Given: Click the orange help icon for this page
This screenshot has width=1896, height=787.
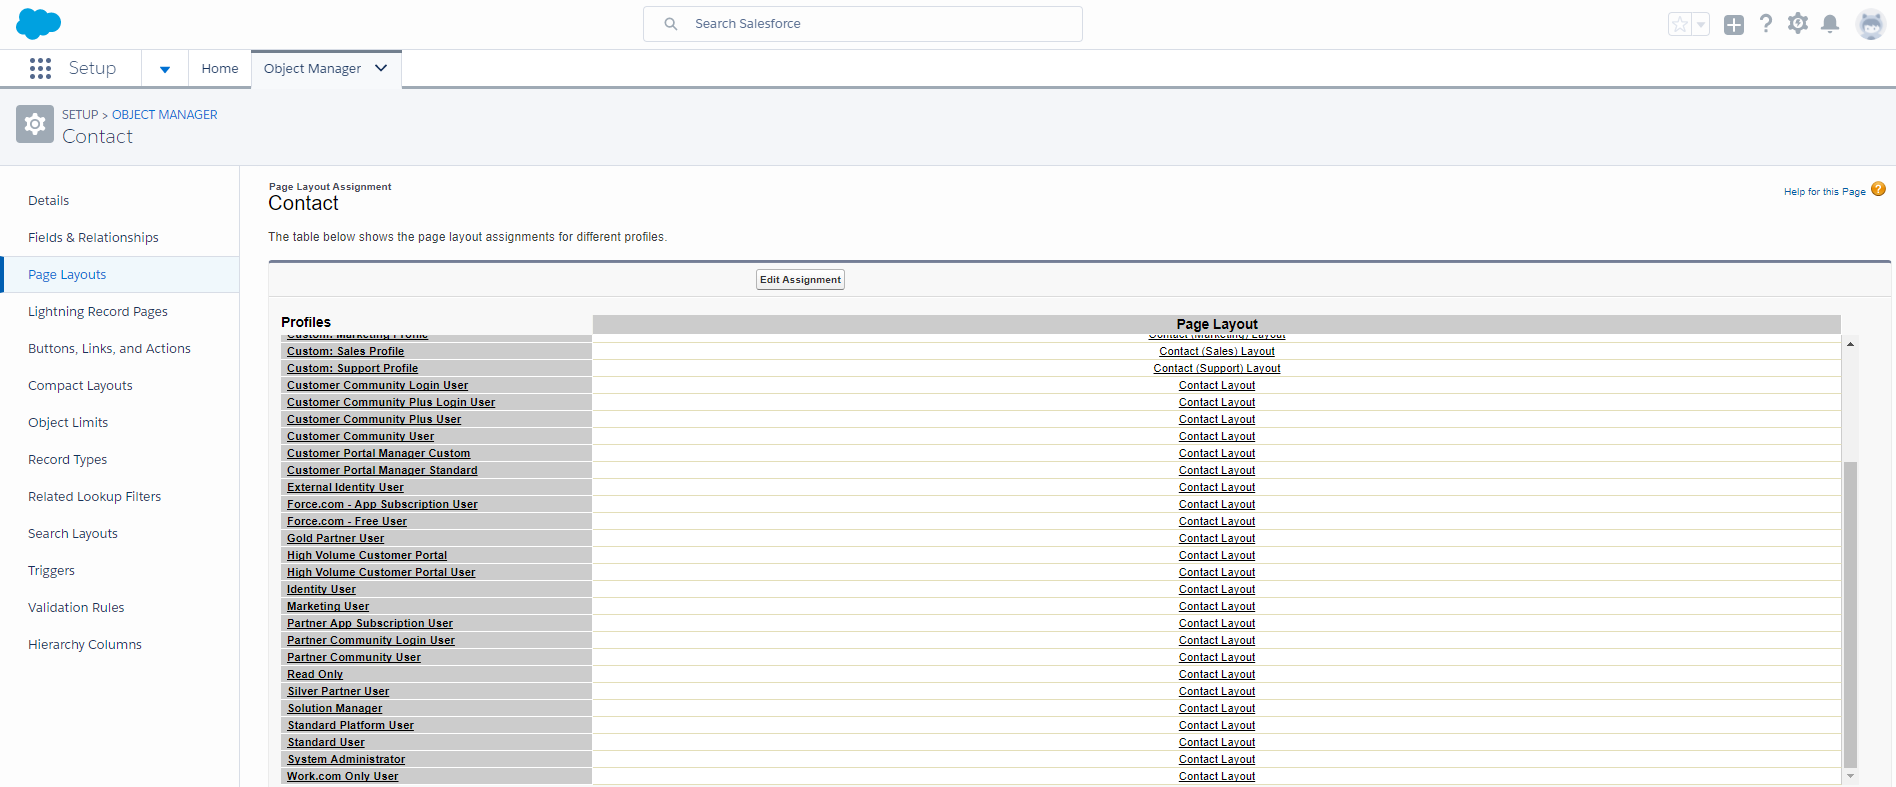Looking at the screenshot, I should coord(1878,190).
